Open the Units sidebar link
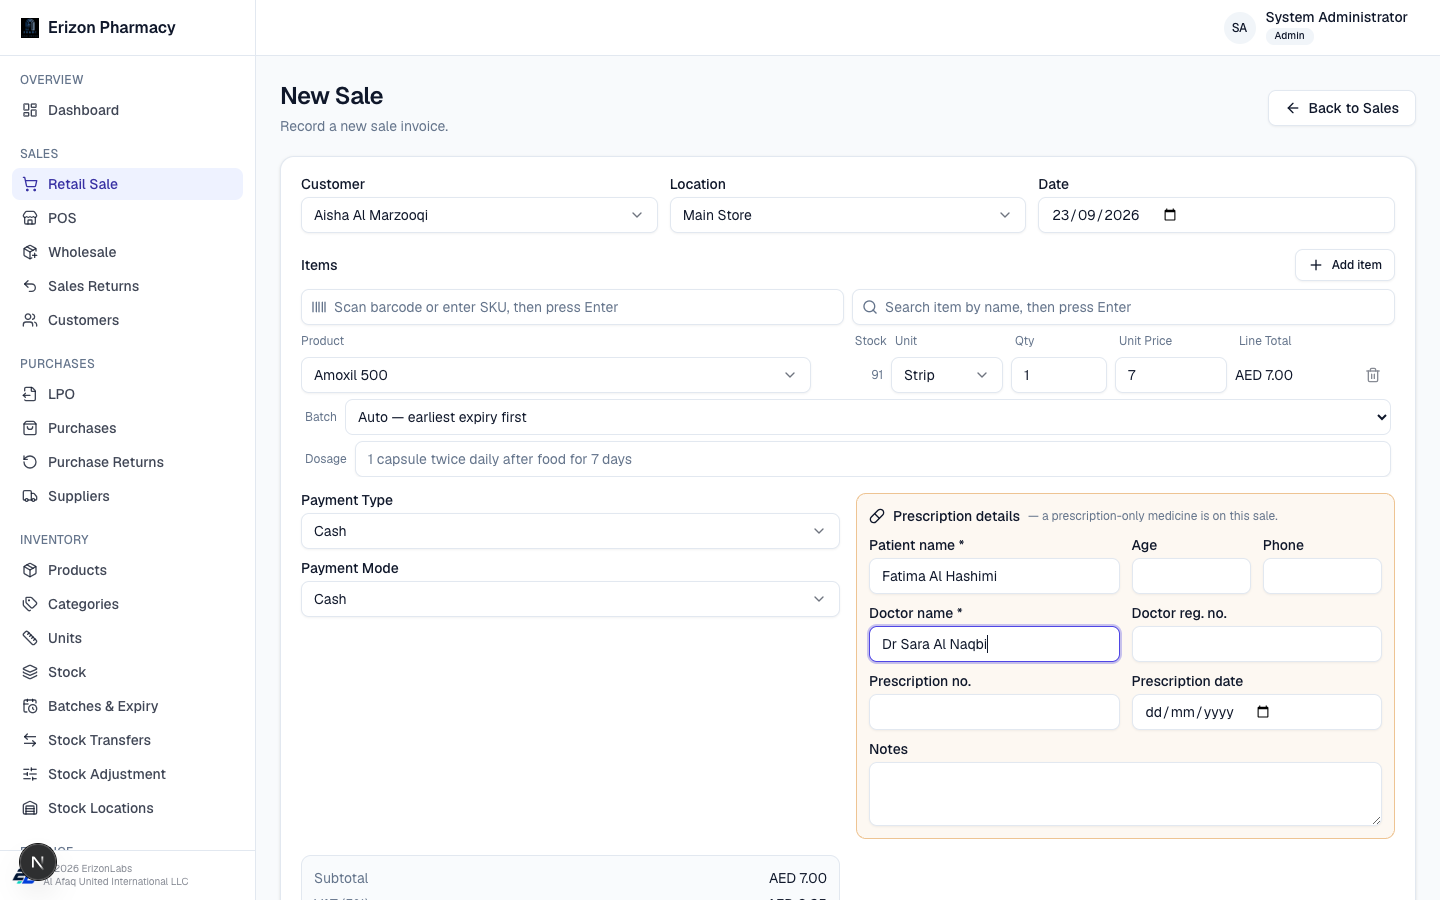 [x=127, y=638]
